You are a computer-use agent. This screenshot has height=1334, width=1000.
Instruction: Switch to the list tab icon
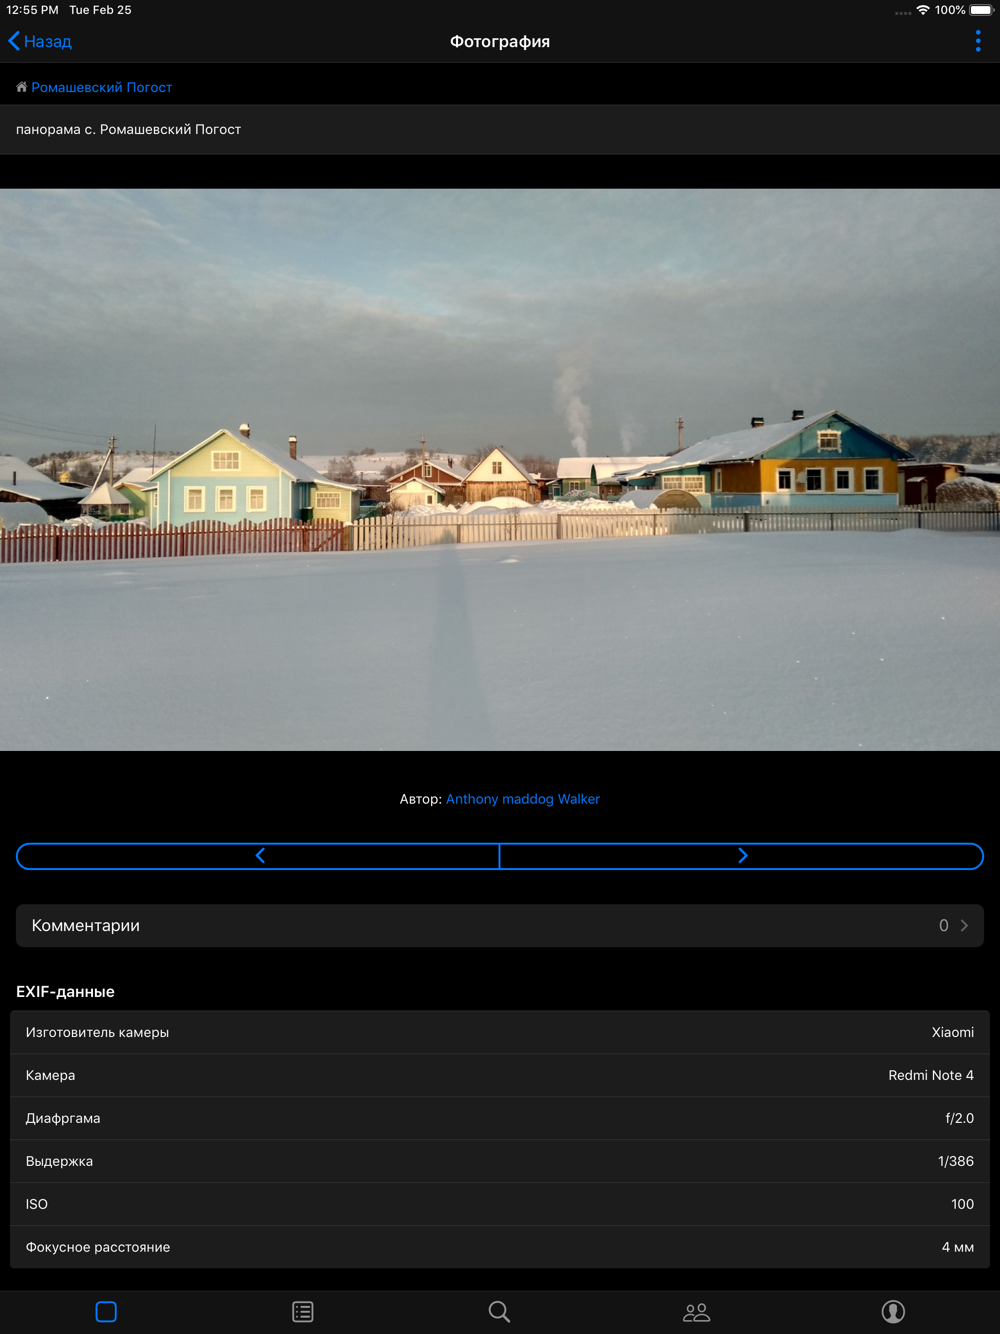pos(303,1312)
